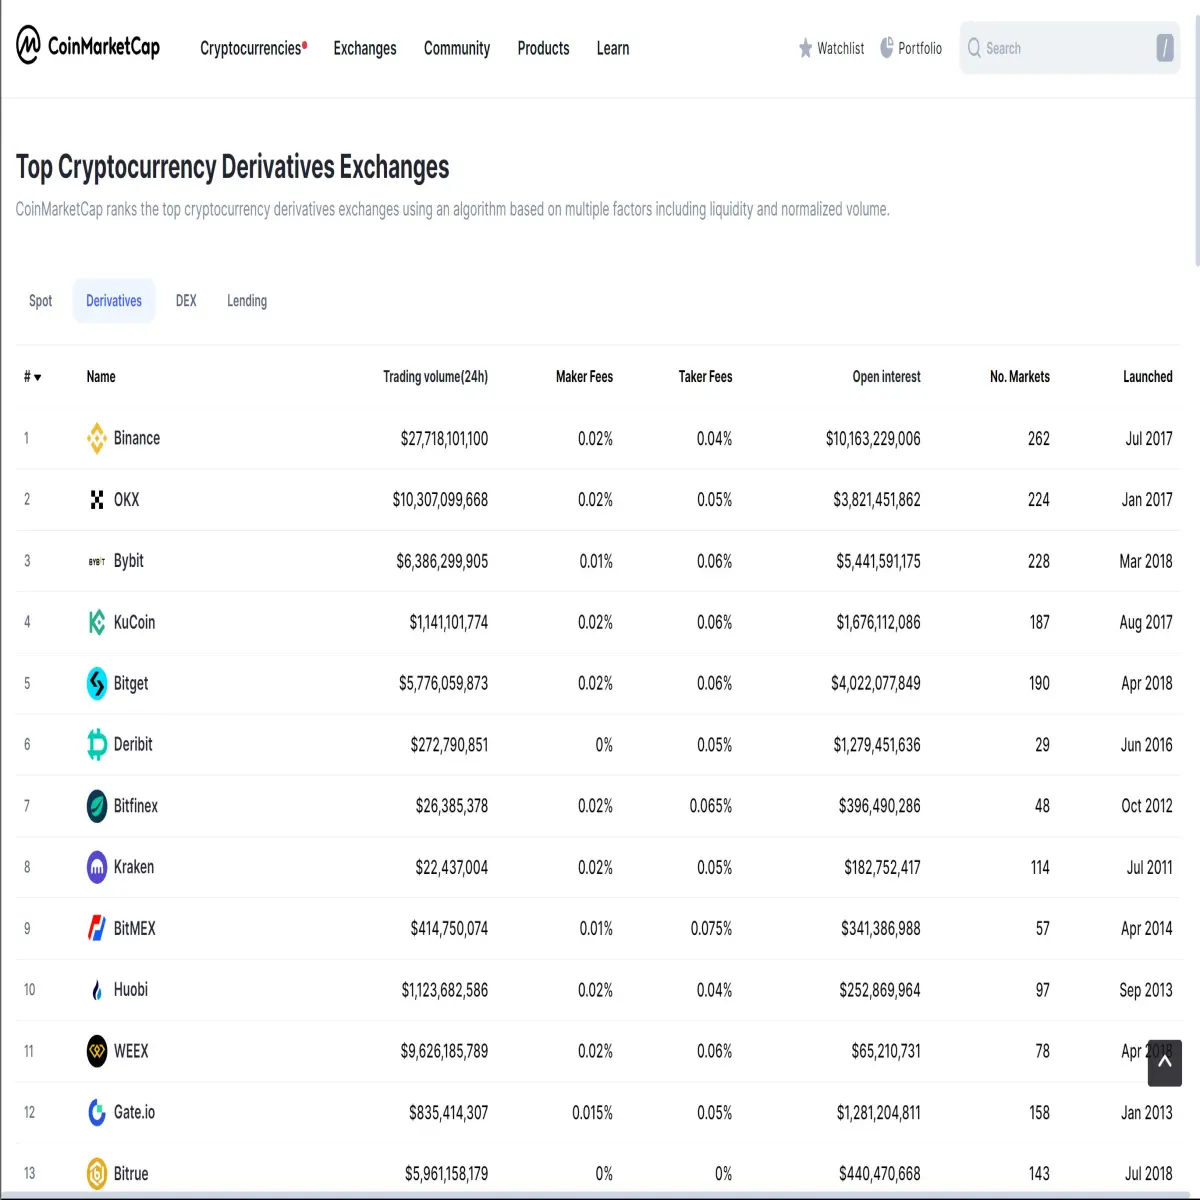Click the OKX logo icon

97,500
